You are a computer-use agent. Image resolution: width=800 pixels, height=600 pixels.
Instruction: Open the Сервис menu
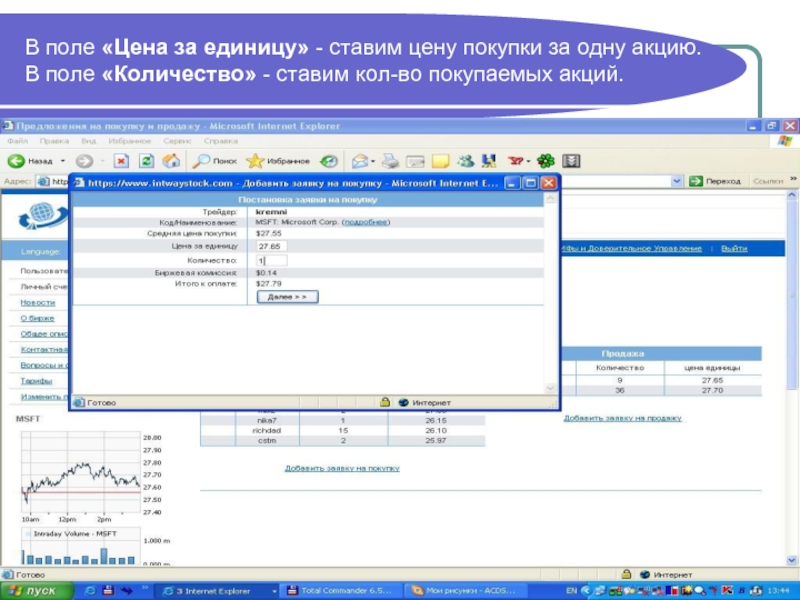tap(177, 142)
